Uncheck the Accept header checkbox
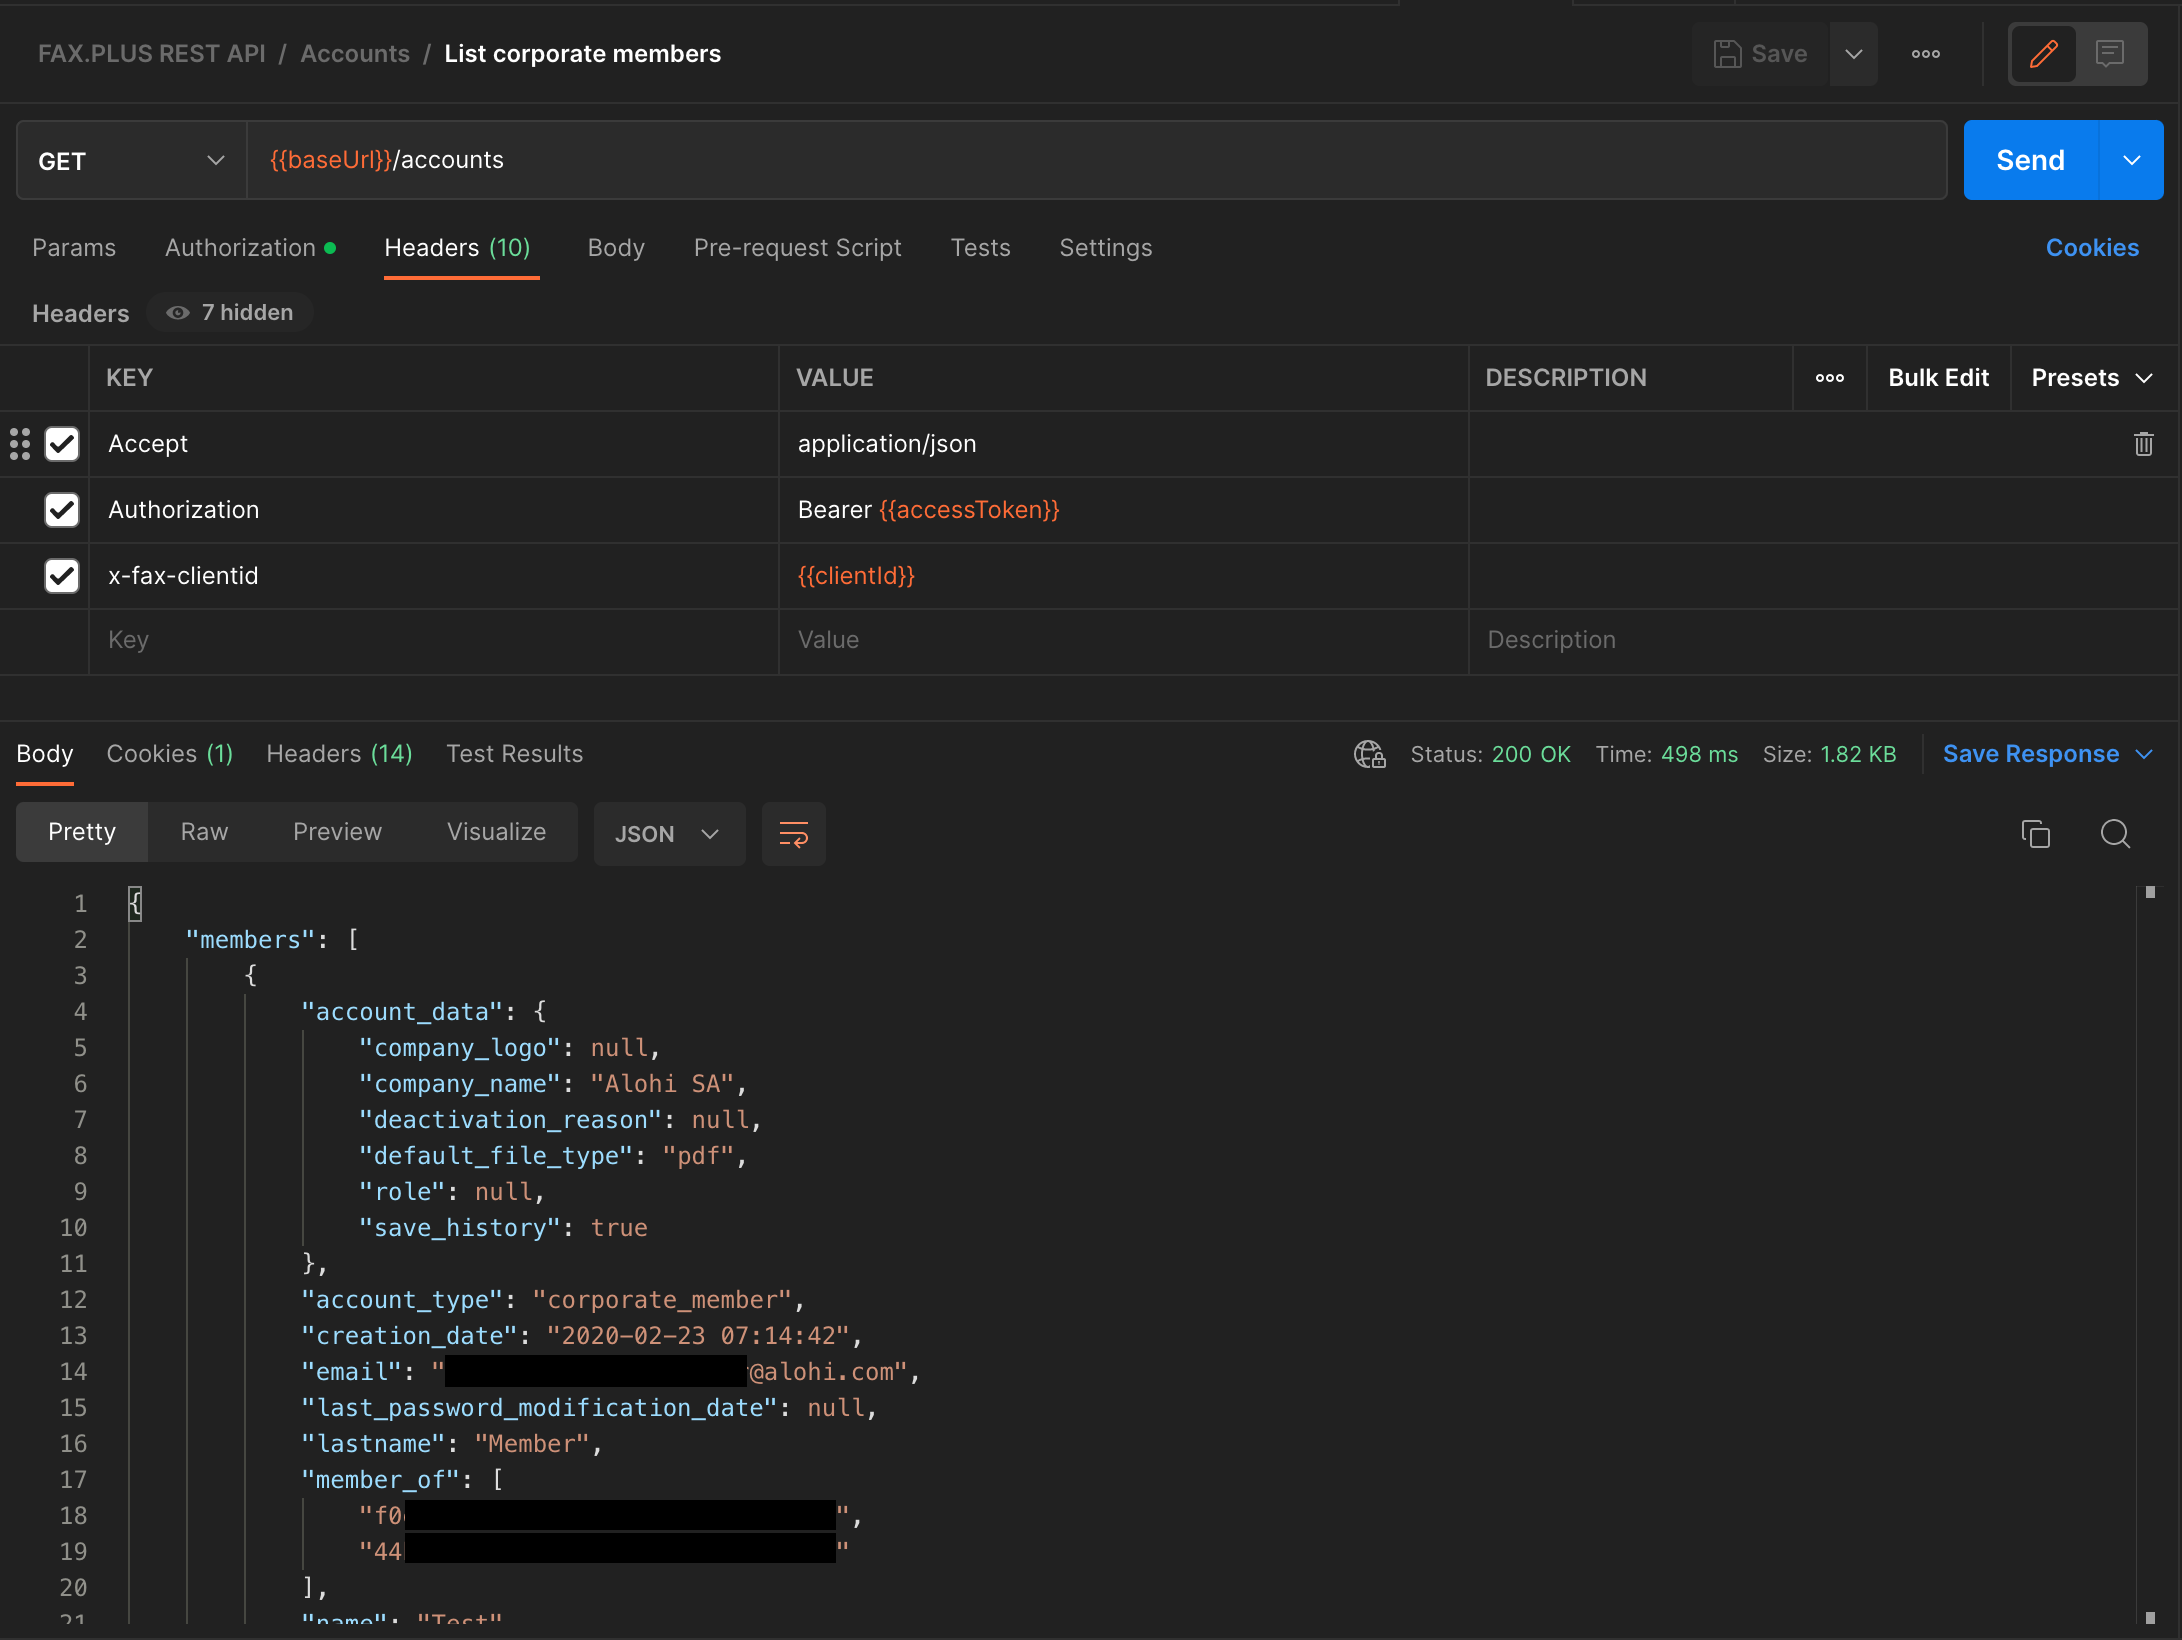2182x1640 pixels. click(62, 444)
